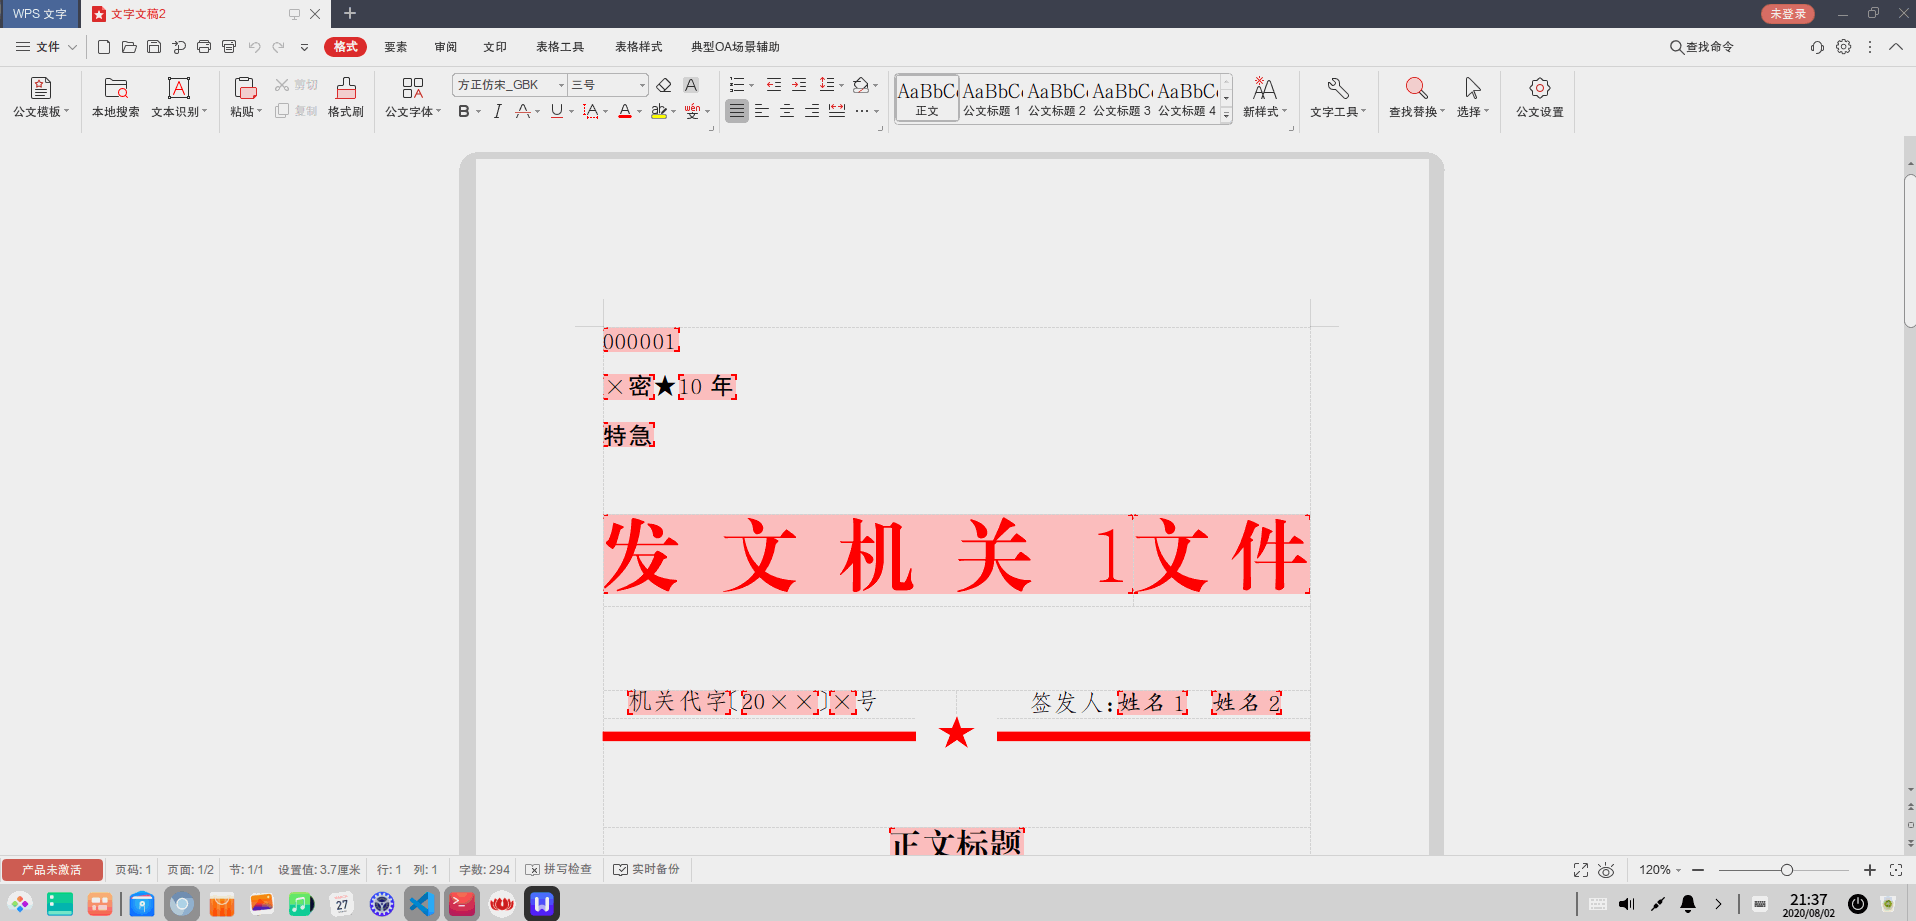
Task: Switch to the 要素 tab
Action: pos(396,47)
